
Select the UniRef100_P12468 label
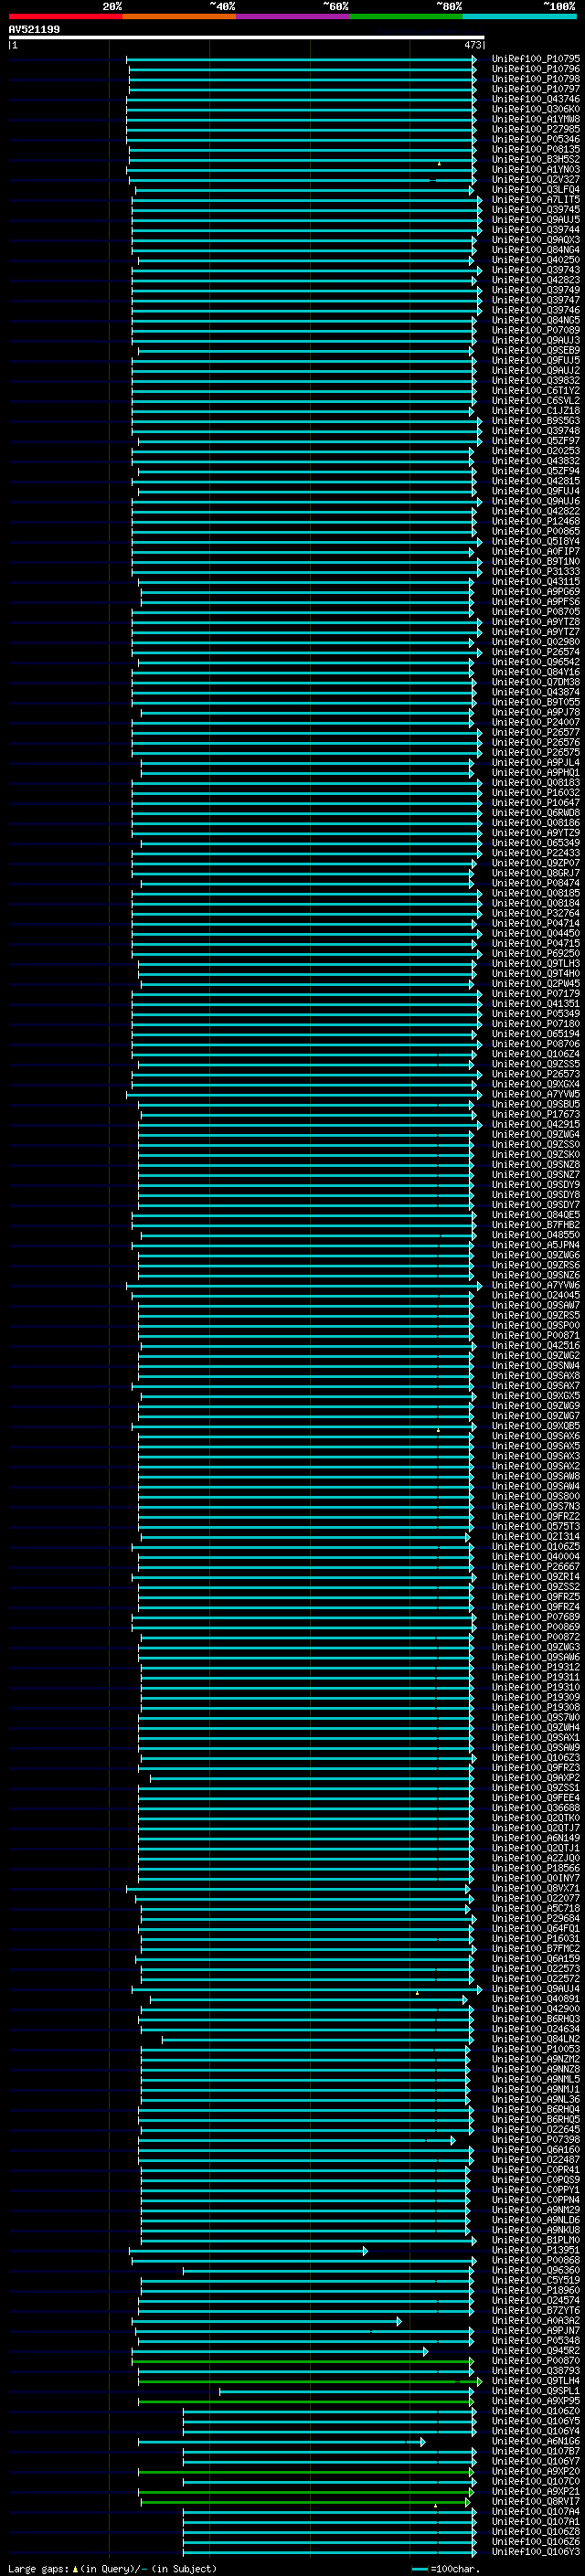tap(535, 521)
